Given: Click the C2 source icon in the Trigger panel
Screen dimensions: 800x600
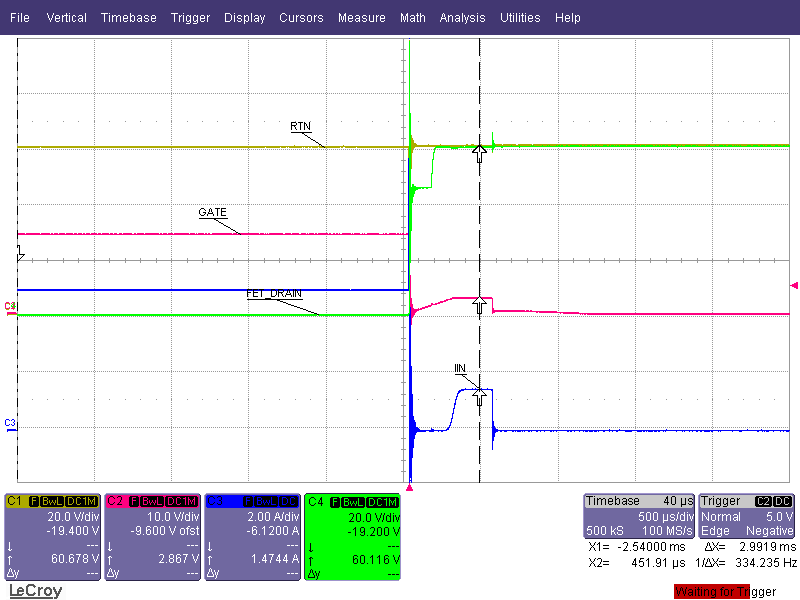Looking at the screenshot, I should 763,500.
